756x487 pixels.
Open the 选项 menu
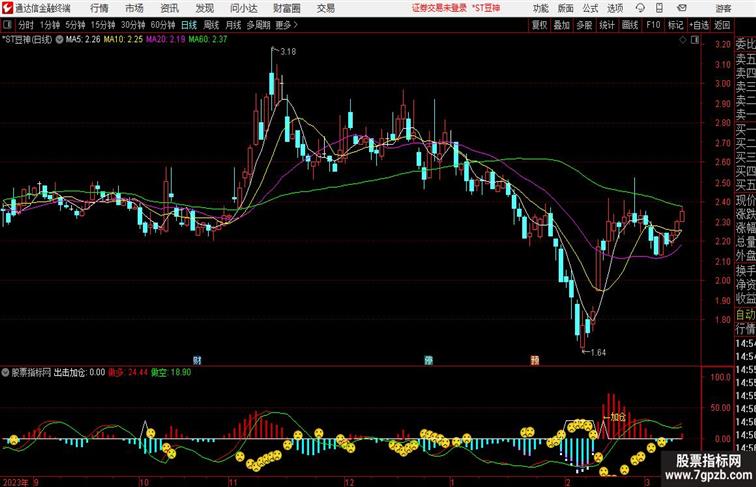click(x=615, y=8)
